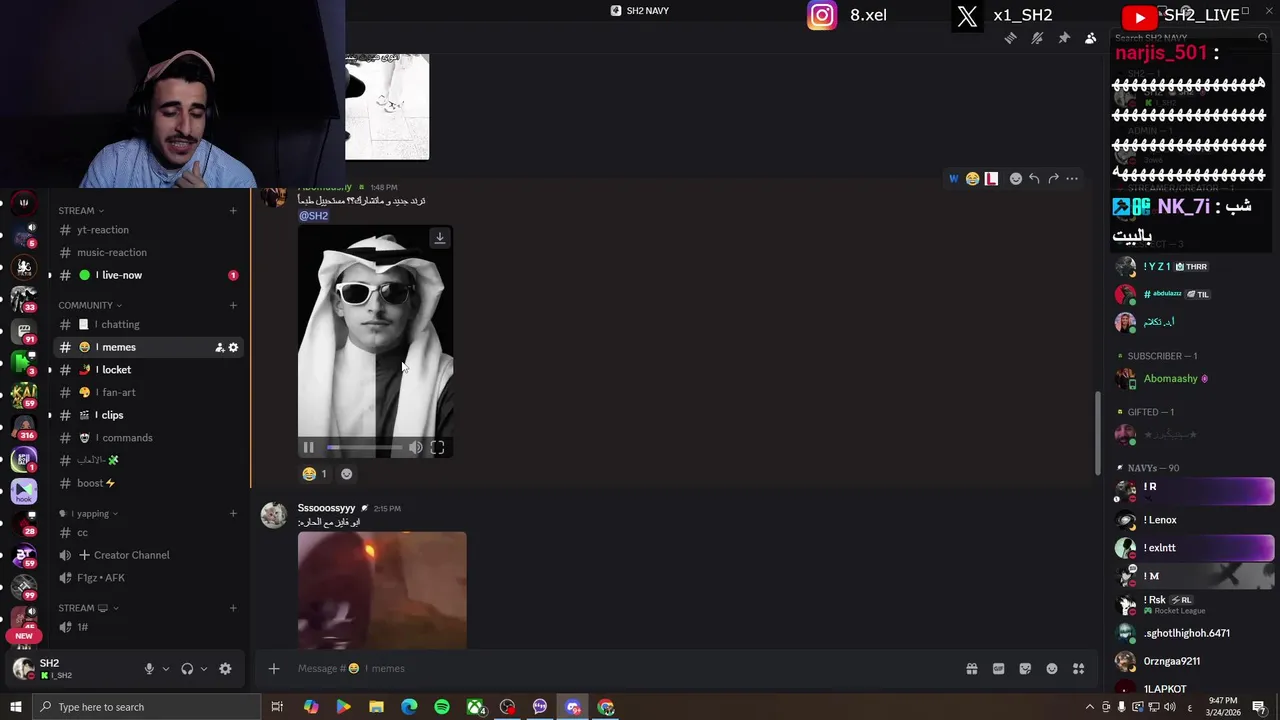
Task: Open the fan-art channel
Action: (x=148, y=393)
